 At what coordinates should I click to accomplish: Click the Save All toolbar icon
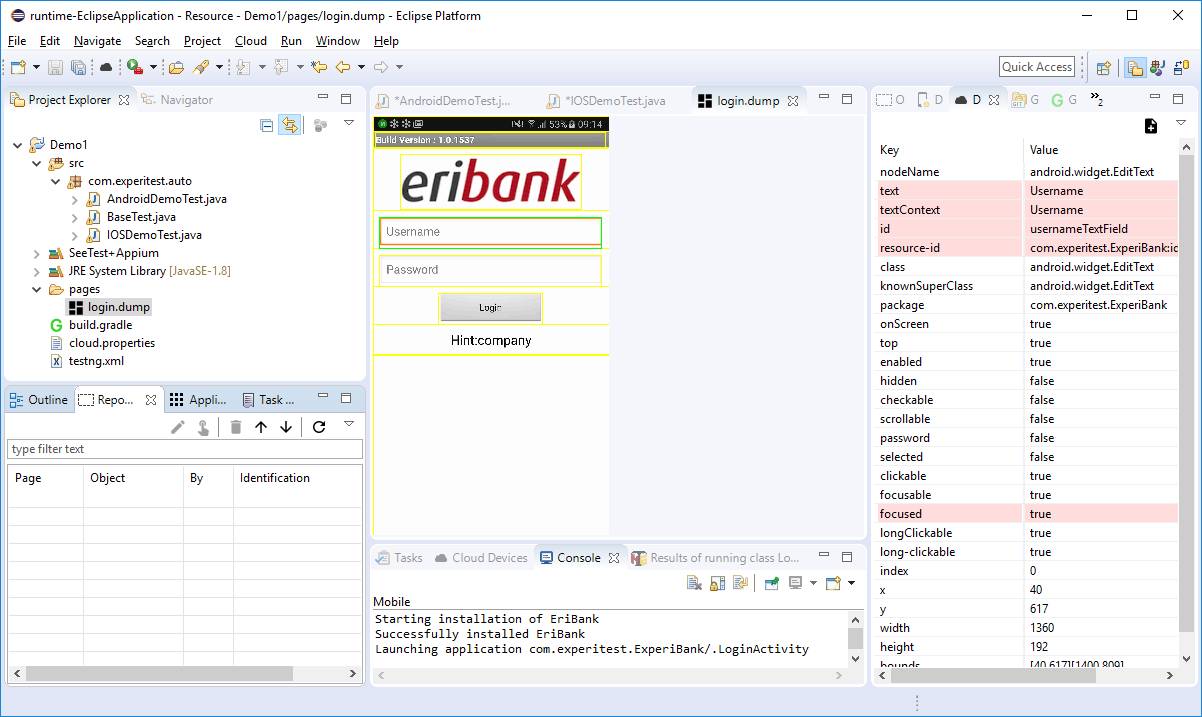tap(78, 67)
